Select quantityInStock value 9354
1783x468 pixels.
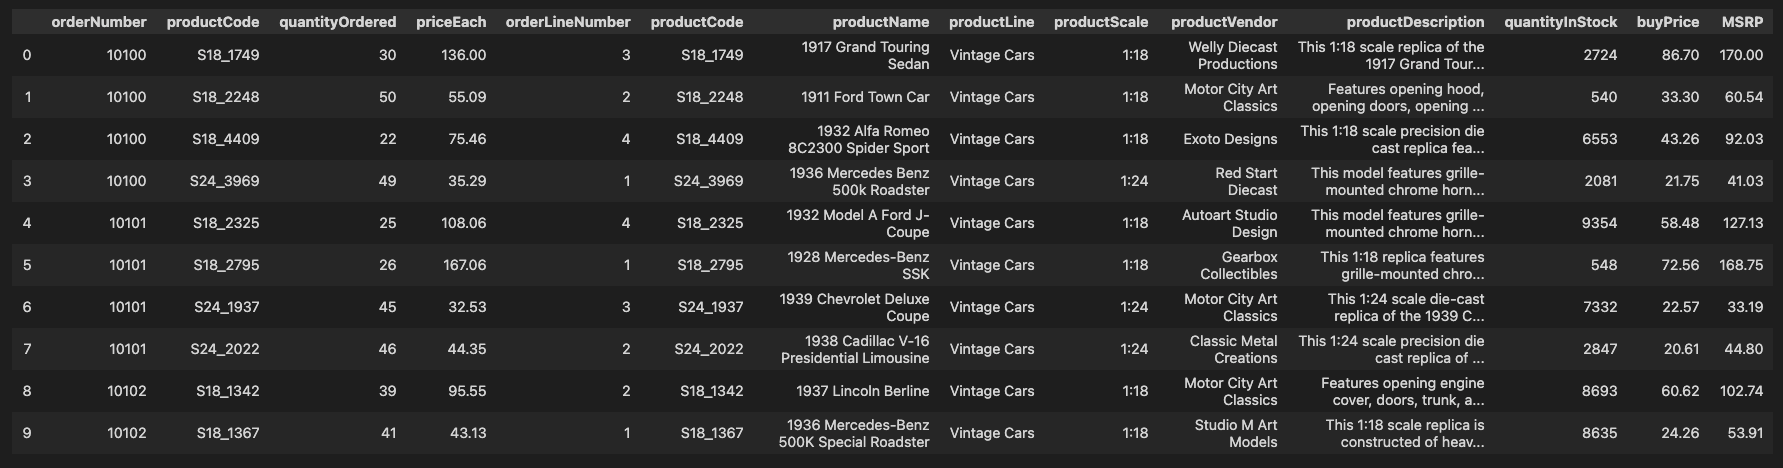click(1600, 223)
